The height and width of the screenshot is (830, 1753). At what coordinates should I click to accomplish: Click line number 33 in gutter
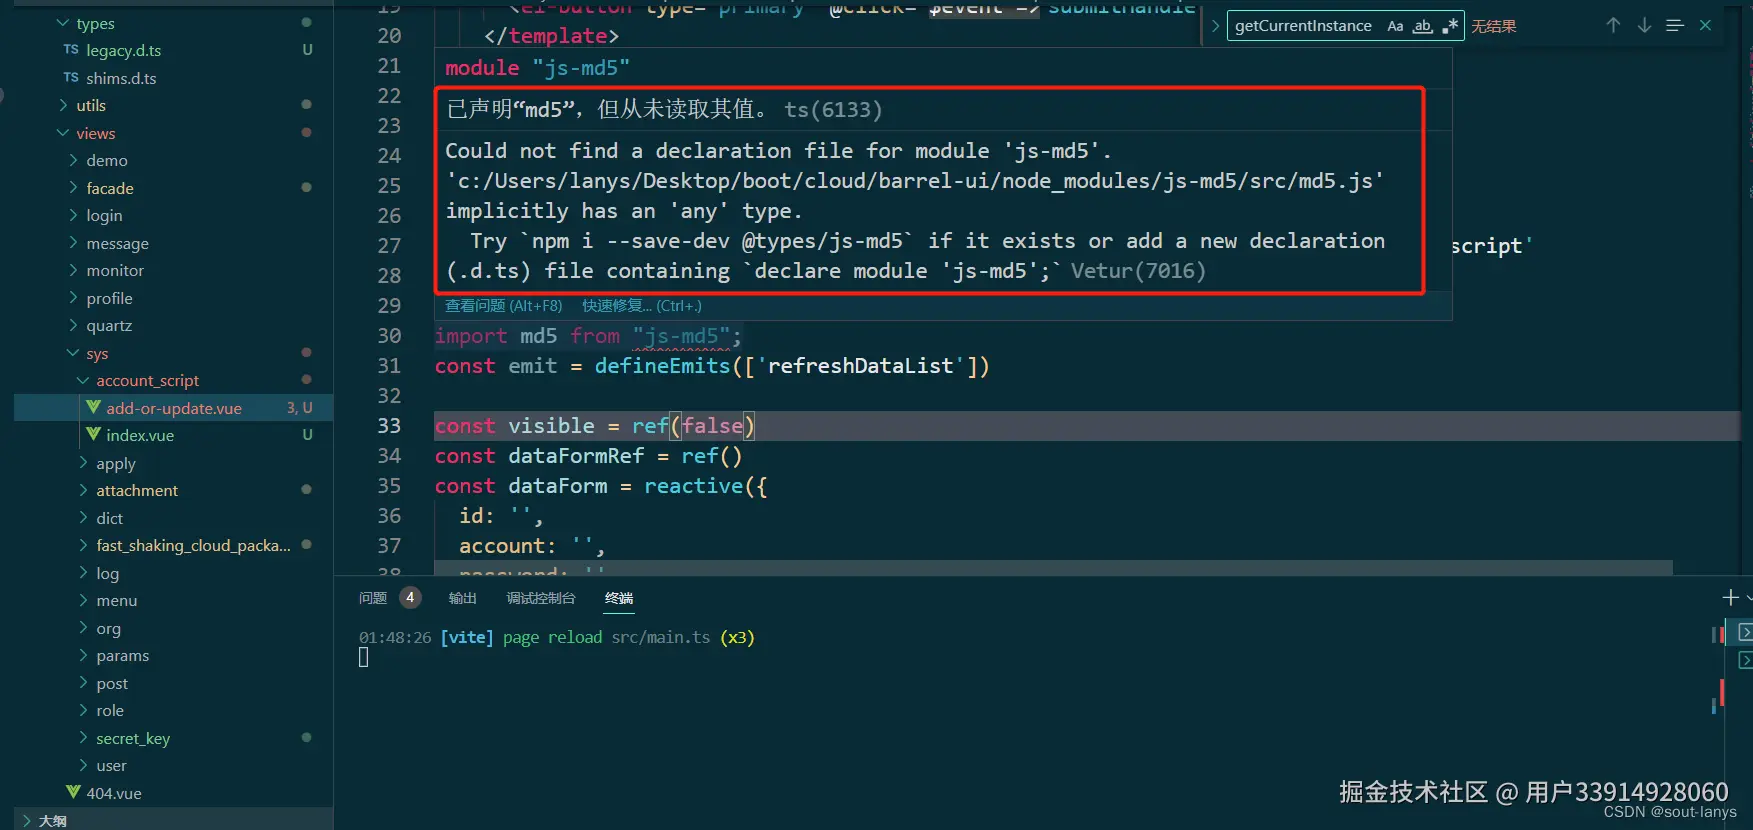pyautogui.click(x=389, y=426)
